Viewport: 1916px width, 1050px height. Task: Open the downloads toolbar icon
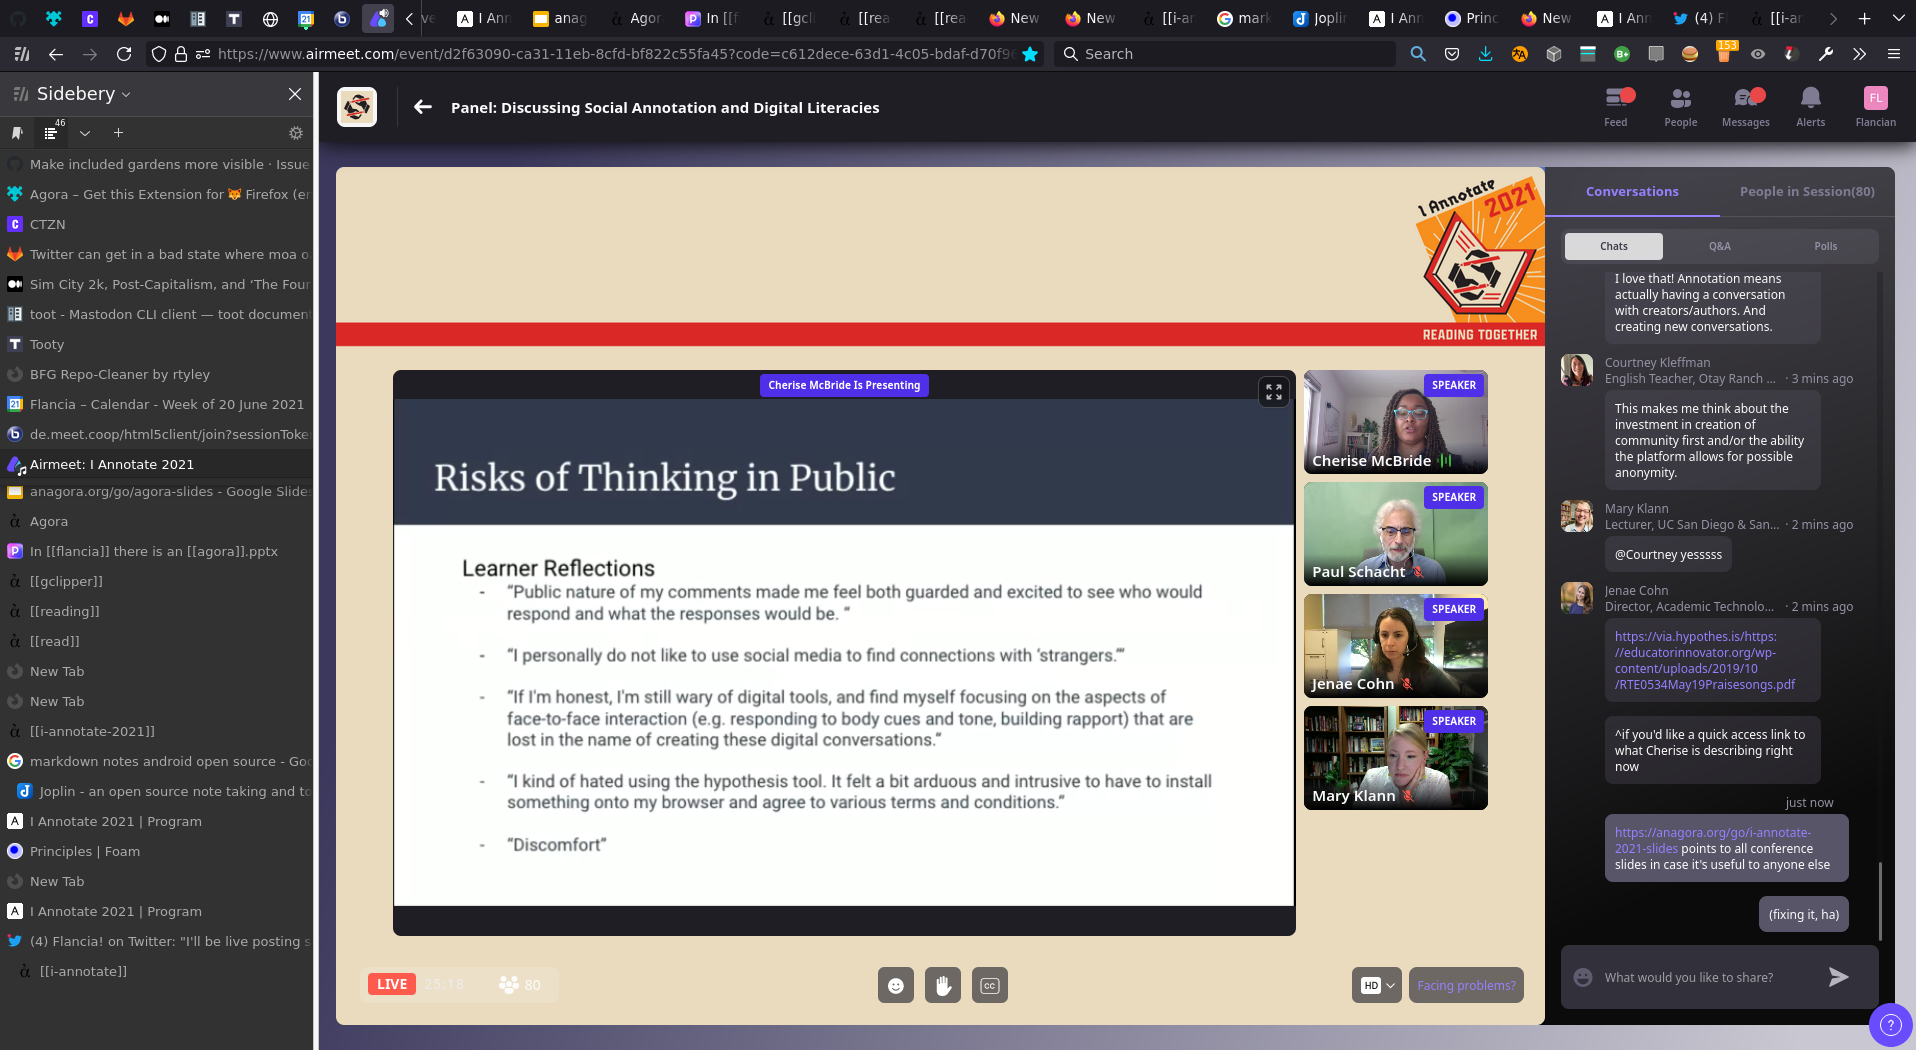1485,54
